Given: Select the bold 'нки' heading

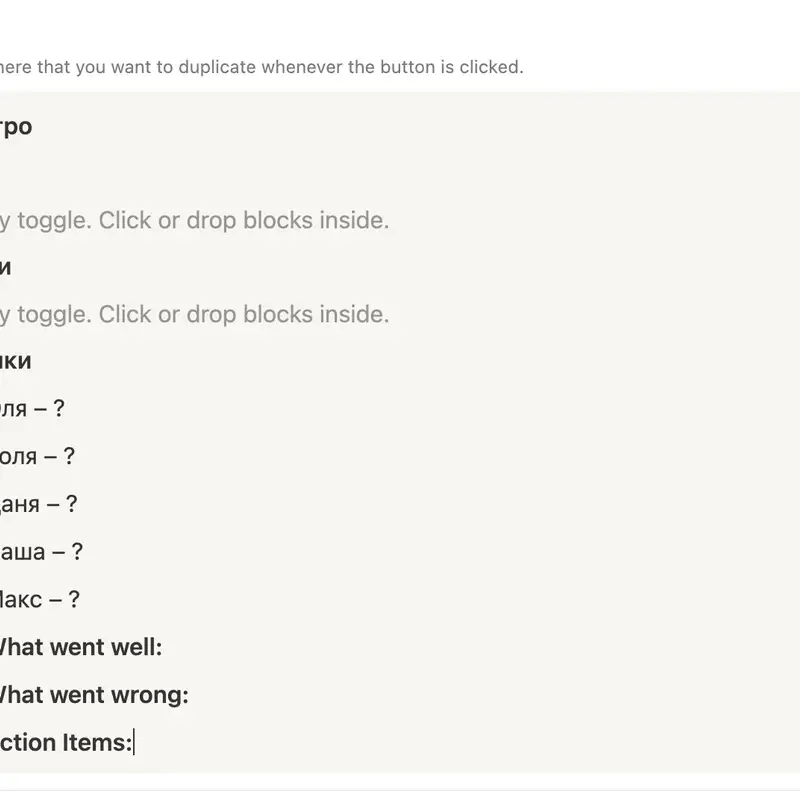Looking at the screenshot, I should [x=16, y=361].
